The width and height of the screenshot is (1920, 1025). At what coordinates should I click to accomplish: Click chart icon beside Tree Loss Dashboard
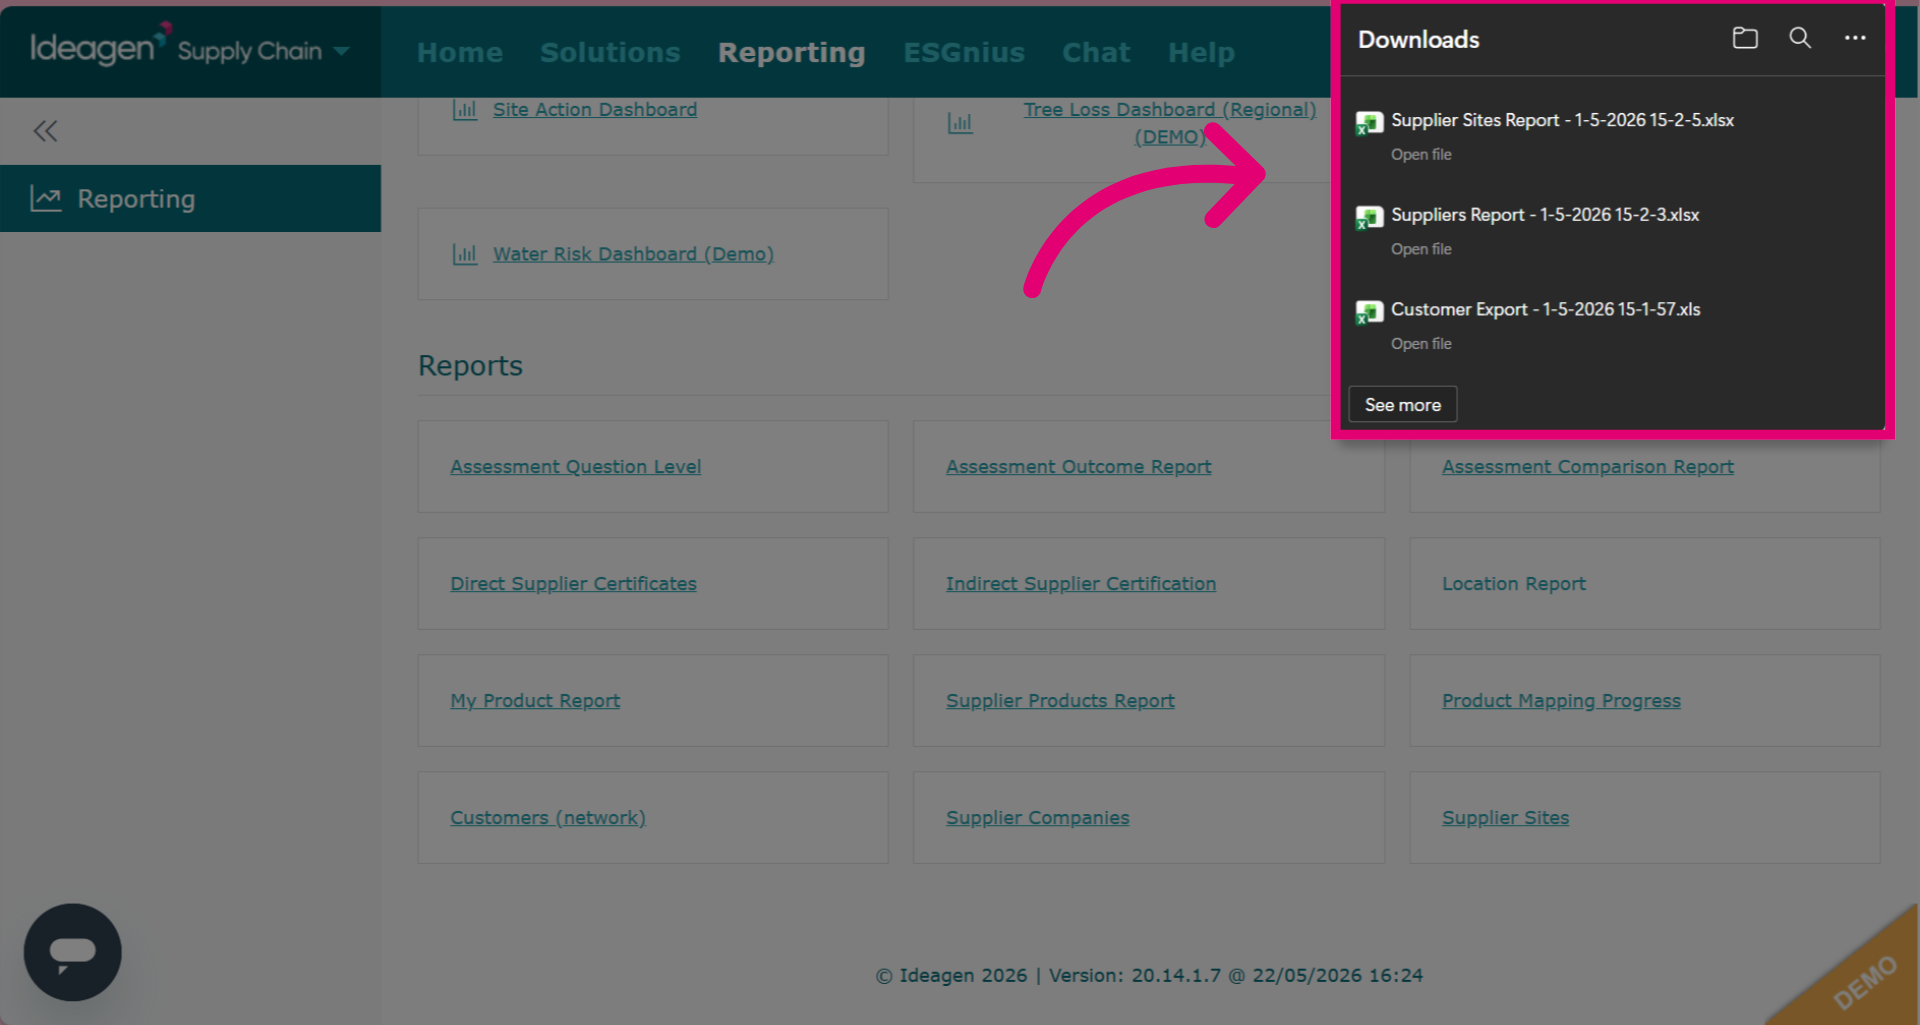click(960, 123)
